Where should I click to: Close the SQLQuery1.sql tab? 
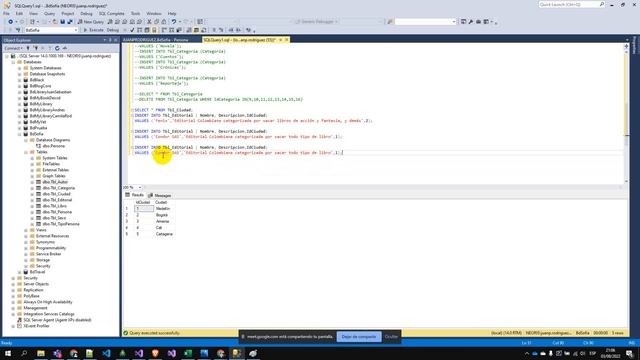[x=287, y=40]
